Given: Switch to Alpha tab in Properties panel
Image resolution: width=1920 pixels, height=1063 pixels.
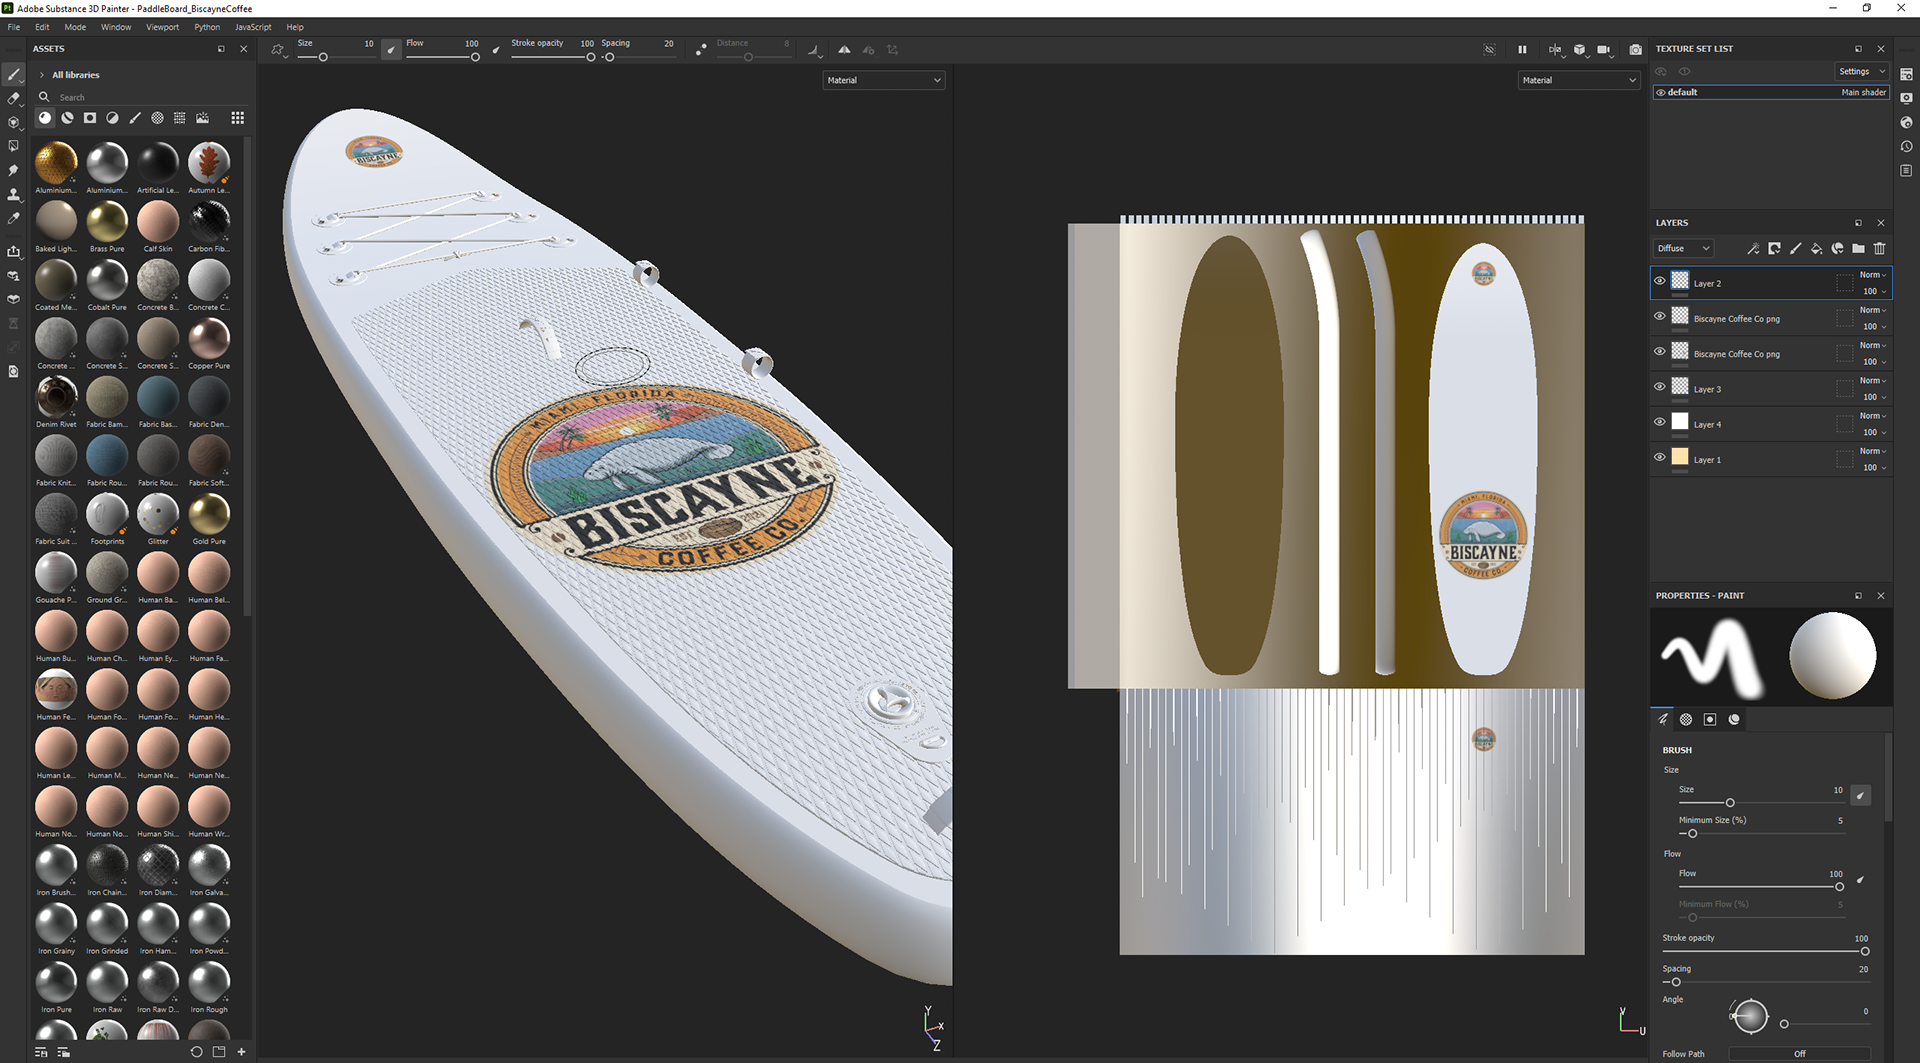Looking at the screenshot, I should point(1686,719).
